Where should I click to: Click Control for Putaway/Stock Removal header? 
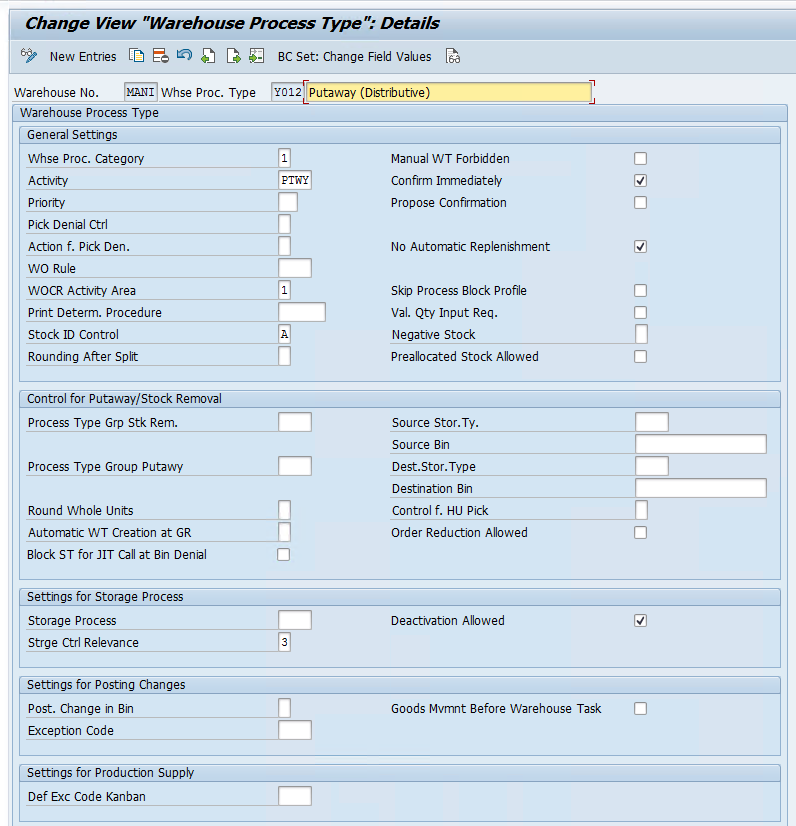coord(400,399)
